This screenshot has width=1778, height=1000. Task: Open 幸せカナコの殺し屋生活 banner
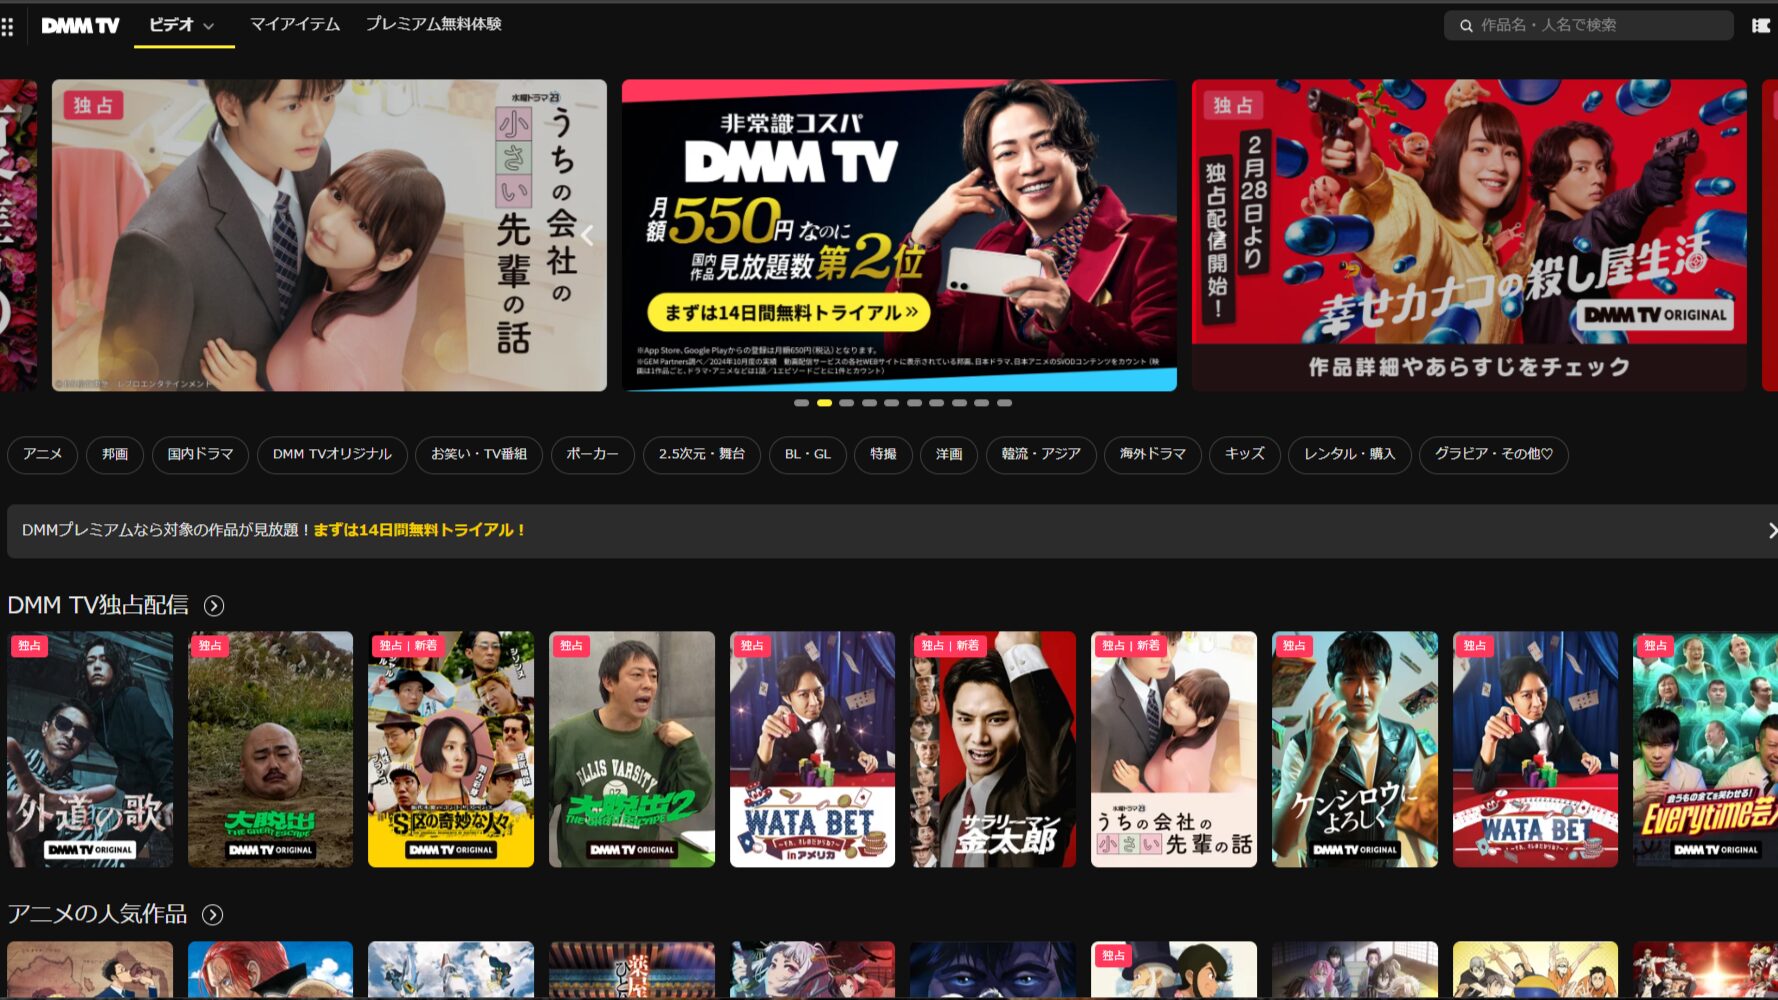[x=1469, y=235]
